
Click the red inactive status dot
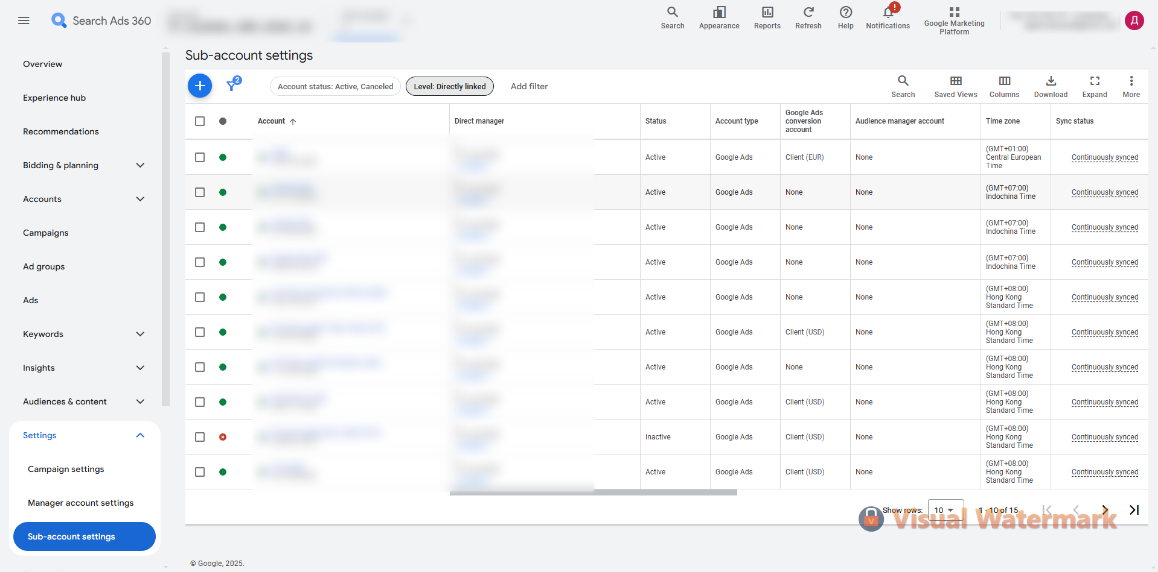222,437
